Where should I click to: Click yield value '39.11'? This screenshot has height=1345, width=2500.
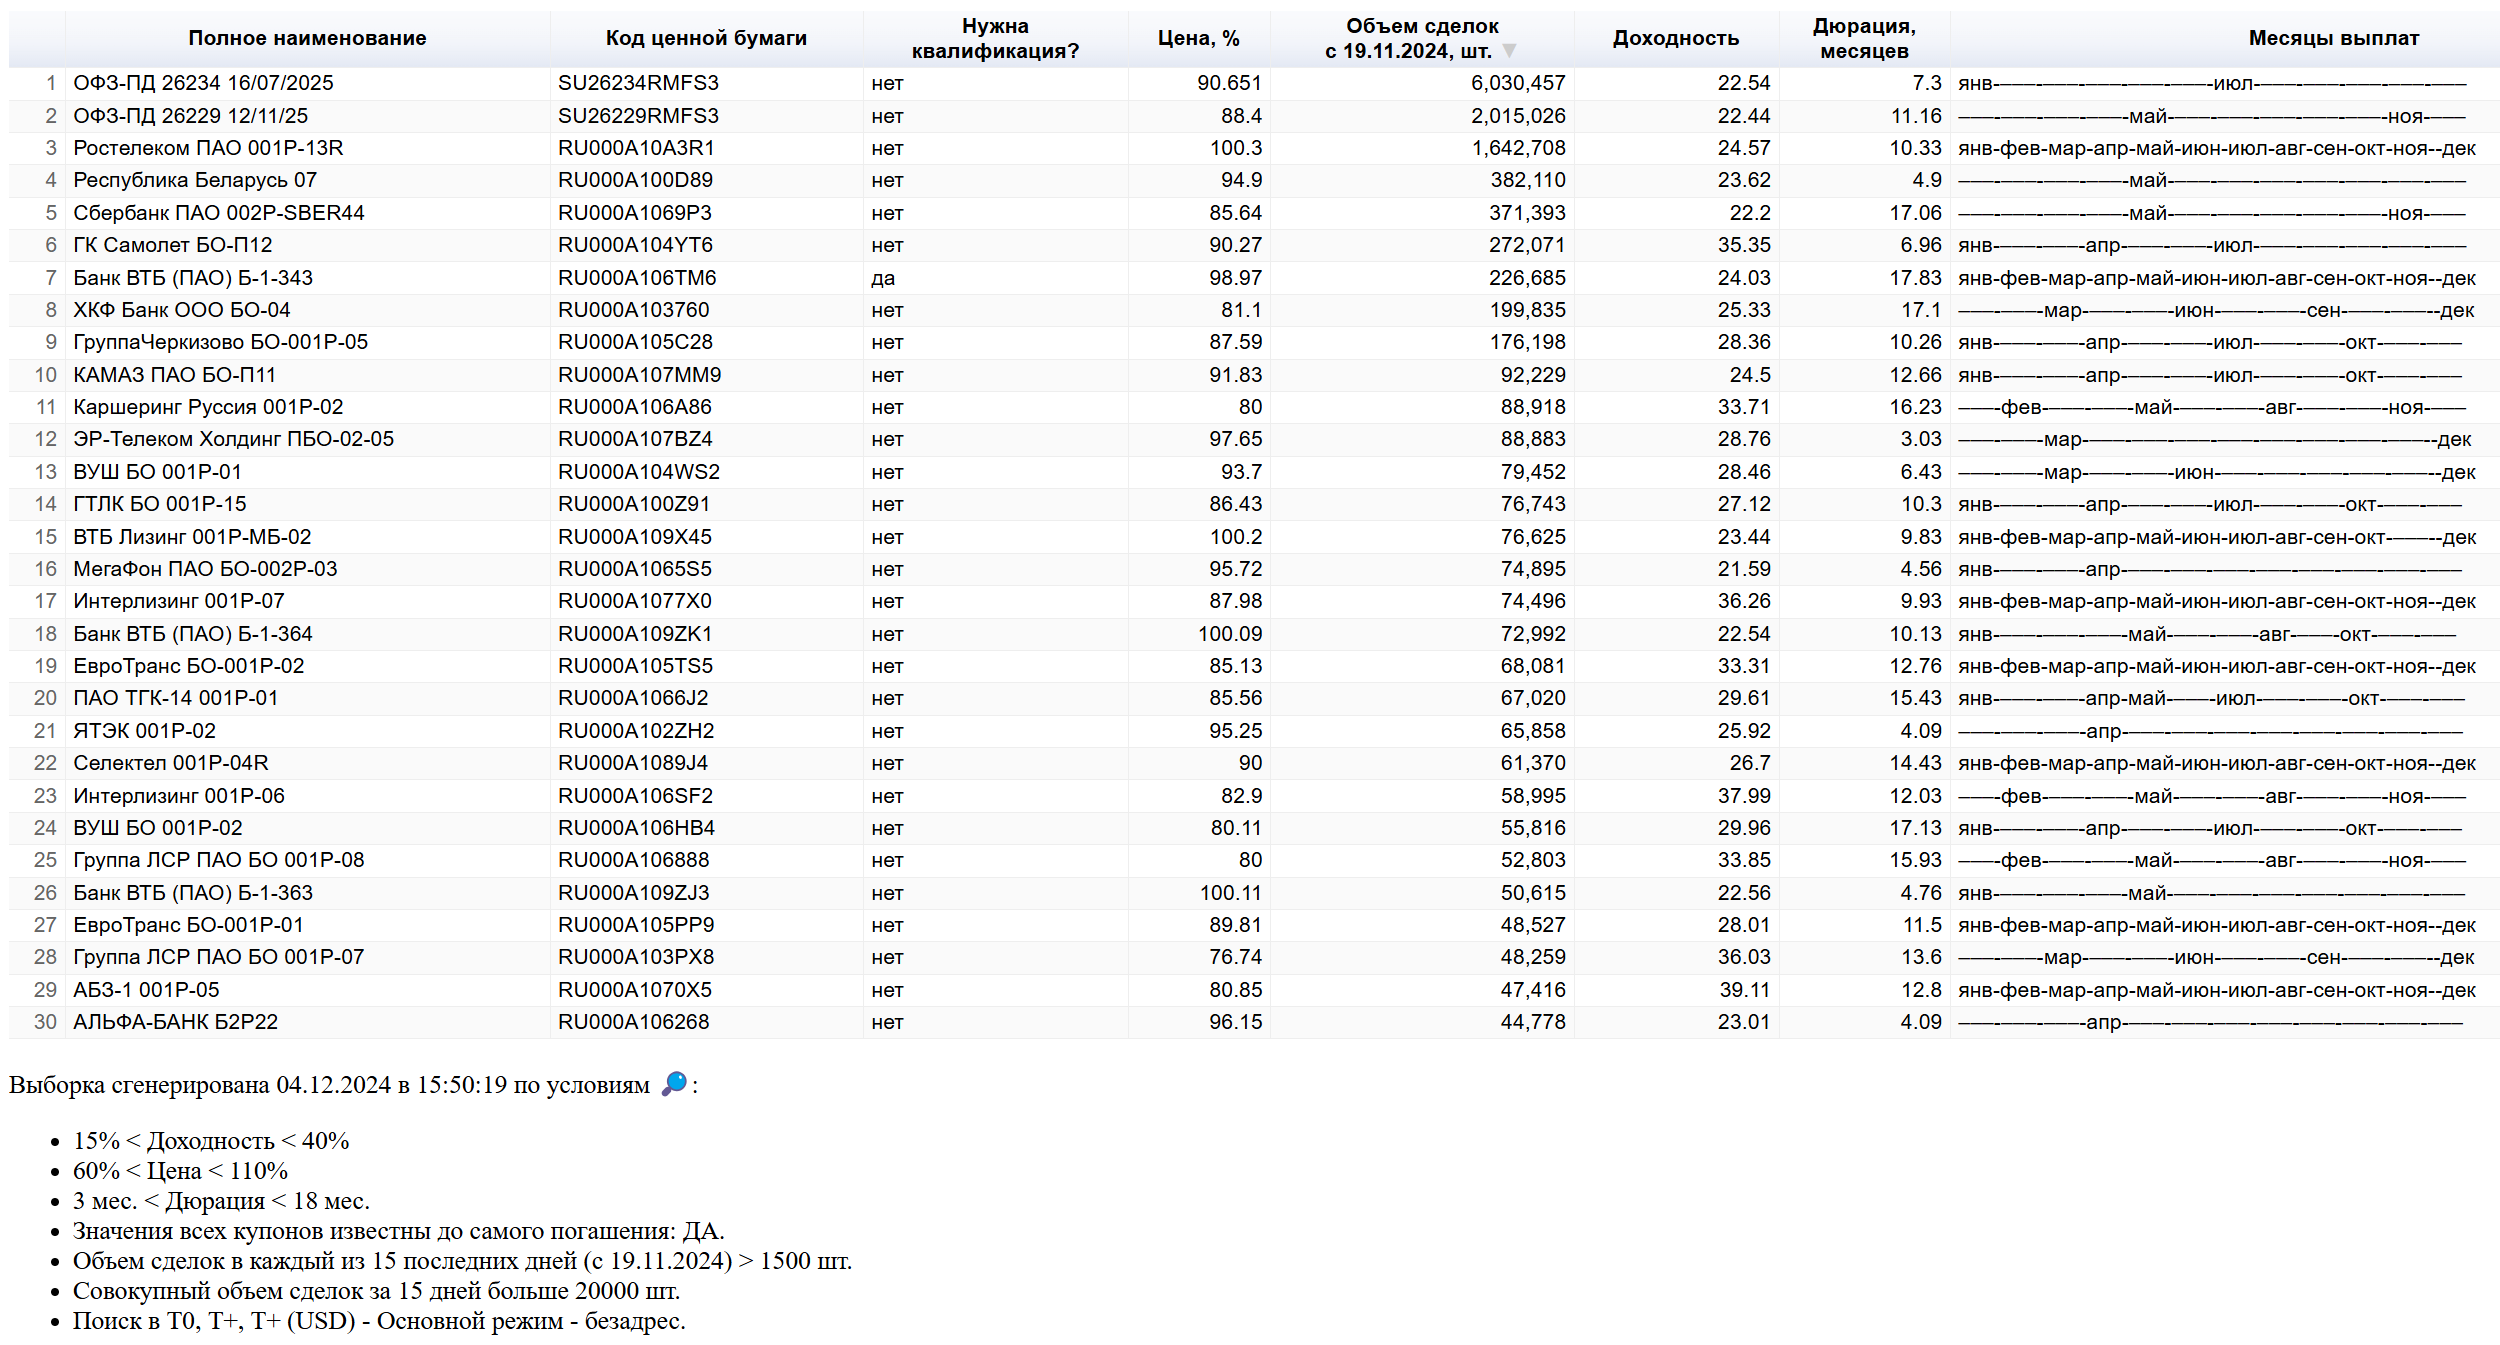tap(1744, 990)
